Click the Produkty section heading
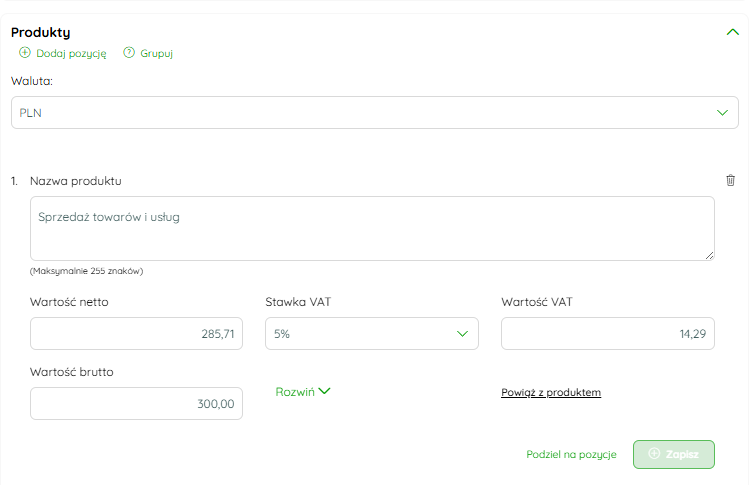Viewport: 750px width, 485px height. [41, 33]
